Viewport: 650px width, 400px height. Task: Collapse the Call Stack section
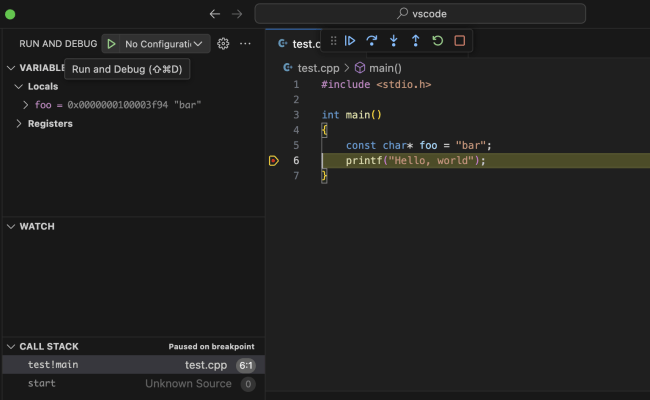11,347
